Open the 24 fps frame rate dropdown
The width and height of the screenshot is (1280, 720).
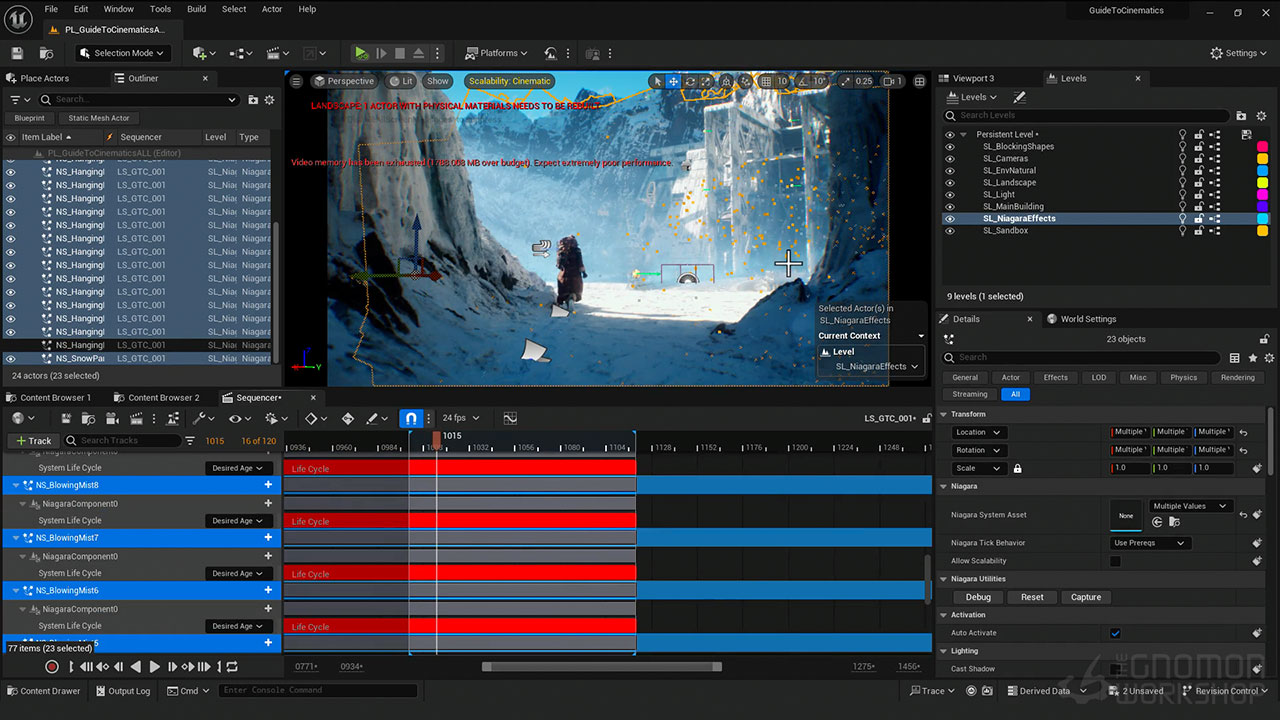pos(461,418)
